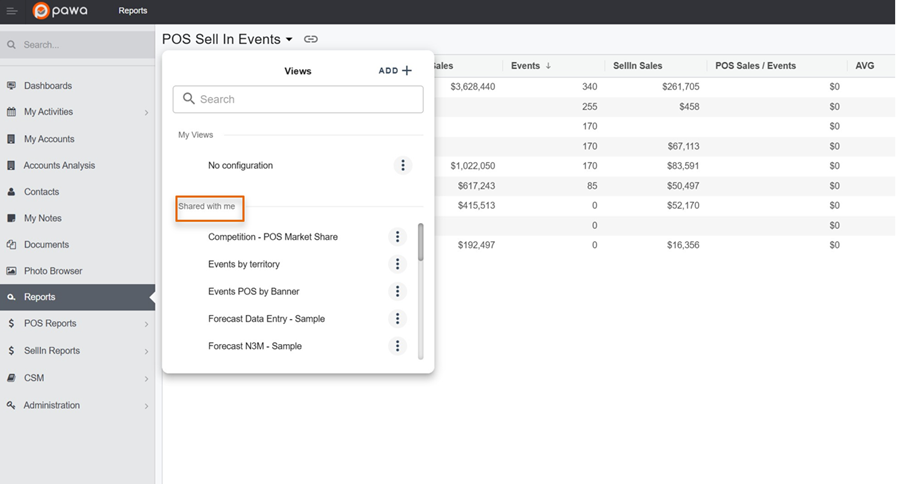Select the No configuration view
This screenshot has height=484, width=900.
(x=240, y=165)
